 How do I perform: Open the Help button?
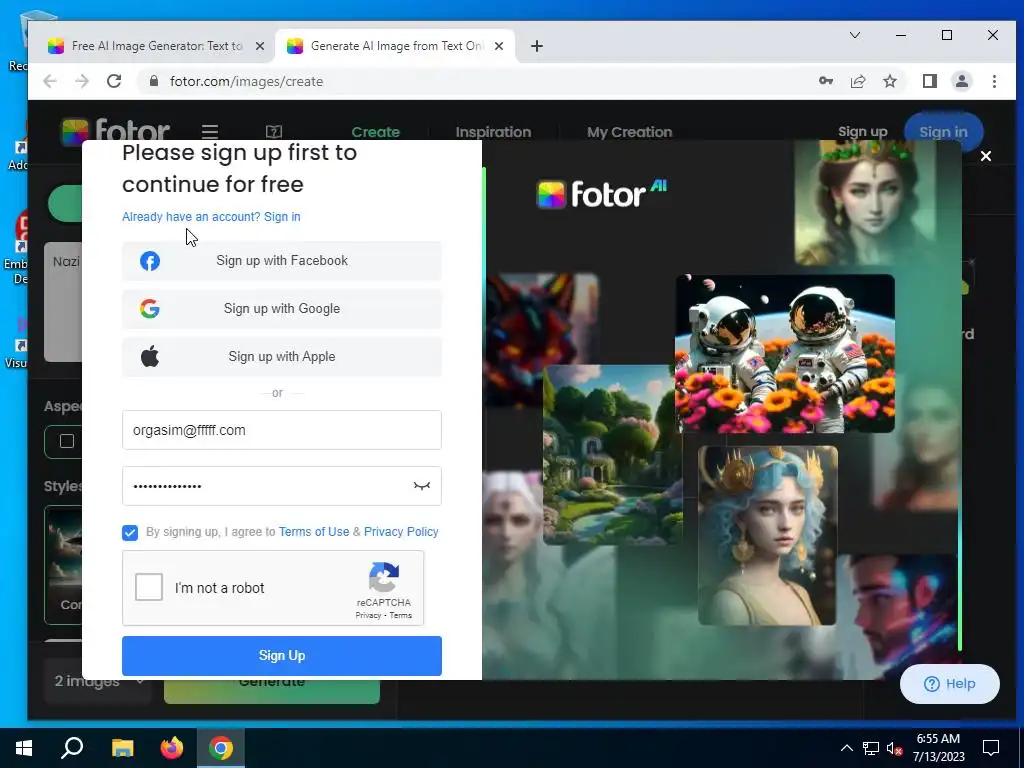[x=950, y=684]
